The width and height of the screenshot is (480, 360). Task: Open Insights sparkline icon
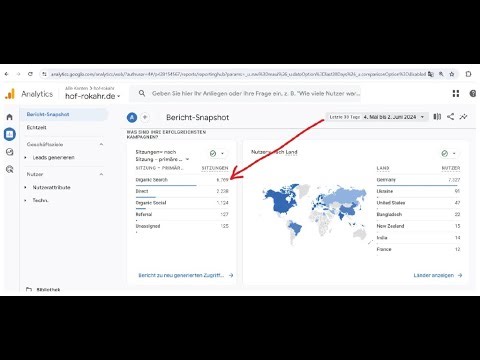pyautogui.click(x=463, y=117)
